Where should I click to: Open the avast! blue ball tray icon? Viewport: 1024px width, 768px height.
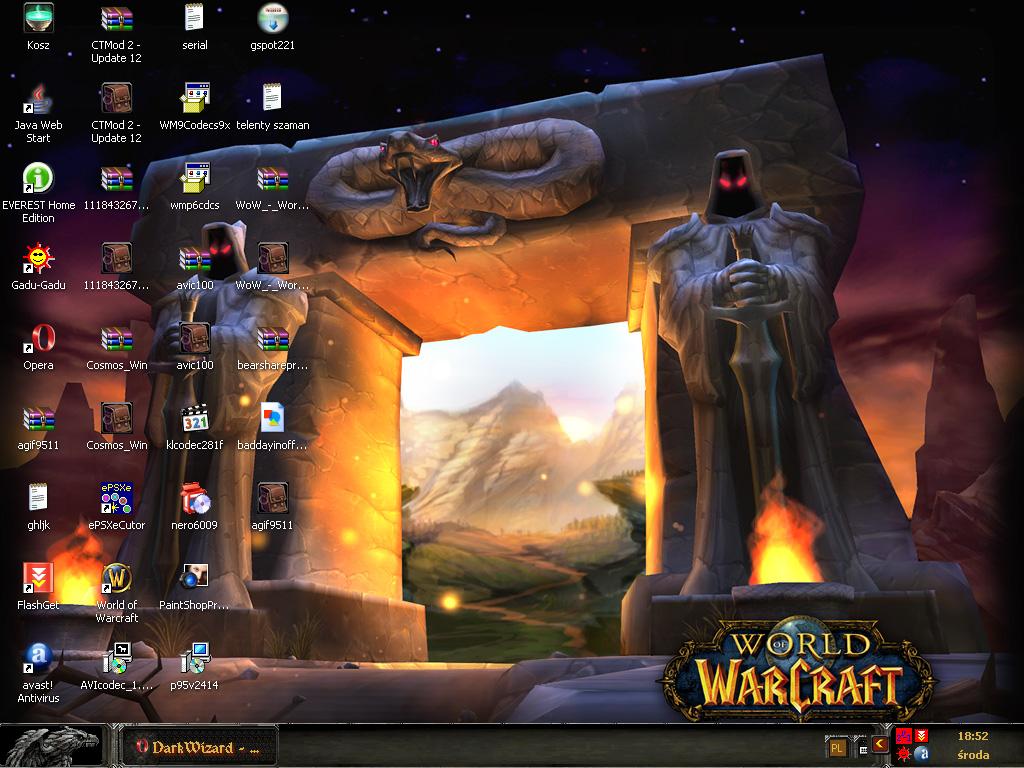(x=921, y=754)
